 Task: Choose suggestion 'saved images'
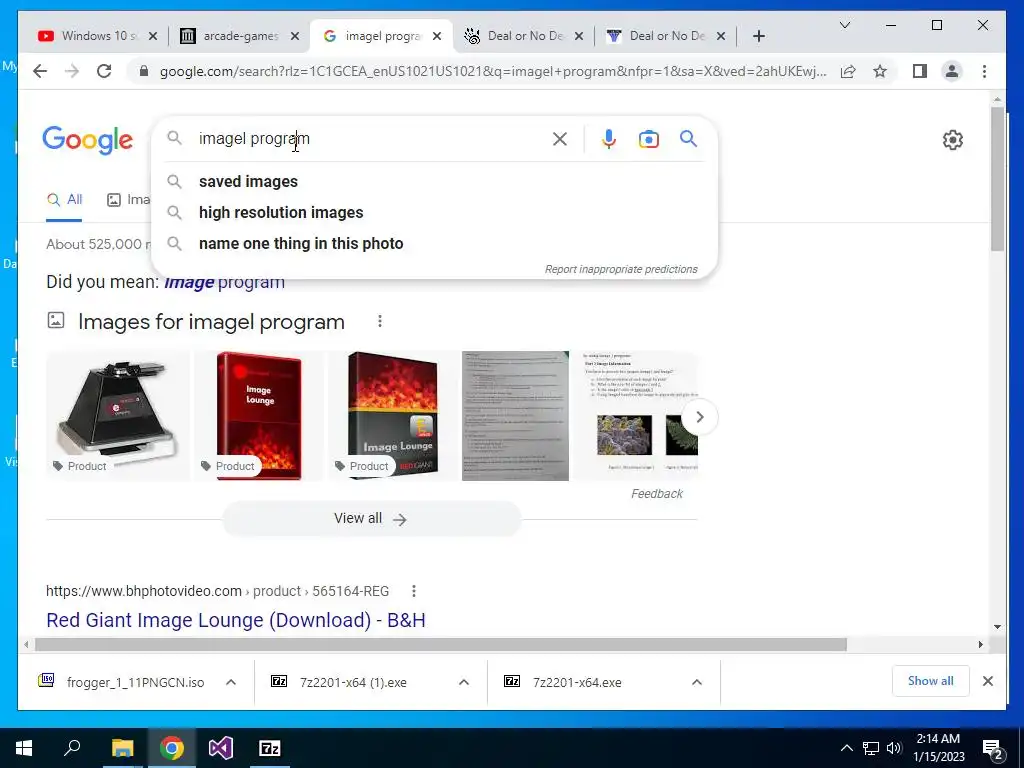(x=248, y=182)
